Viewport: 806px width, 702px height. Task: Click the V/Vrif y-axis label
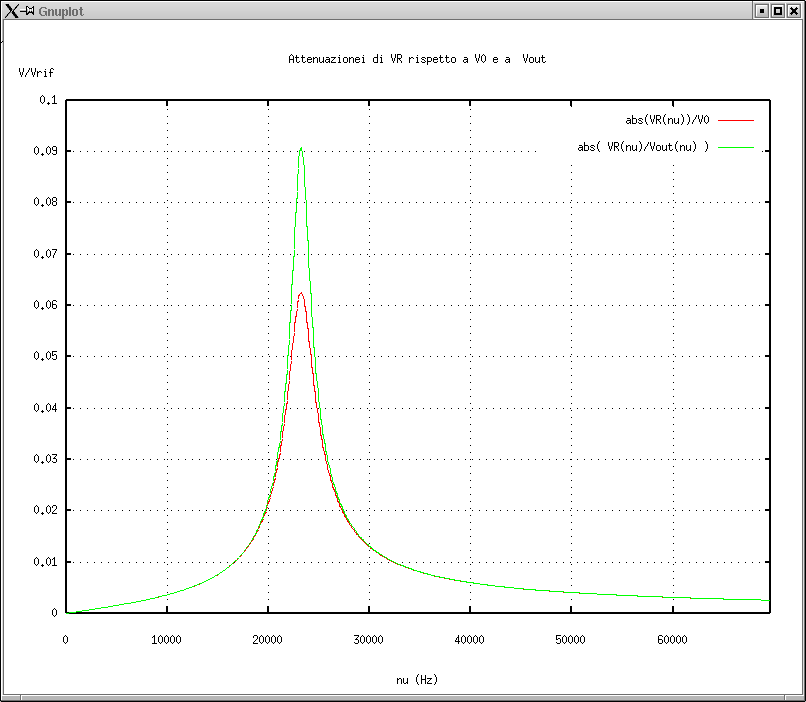point(36,73)
